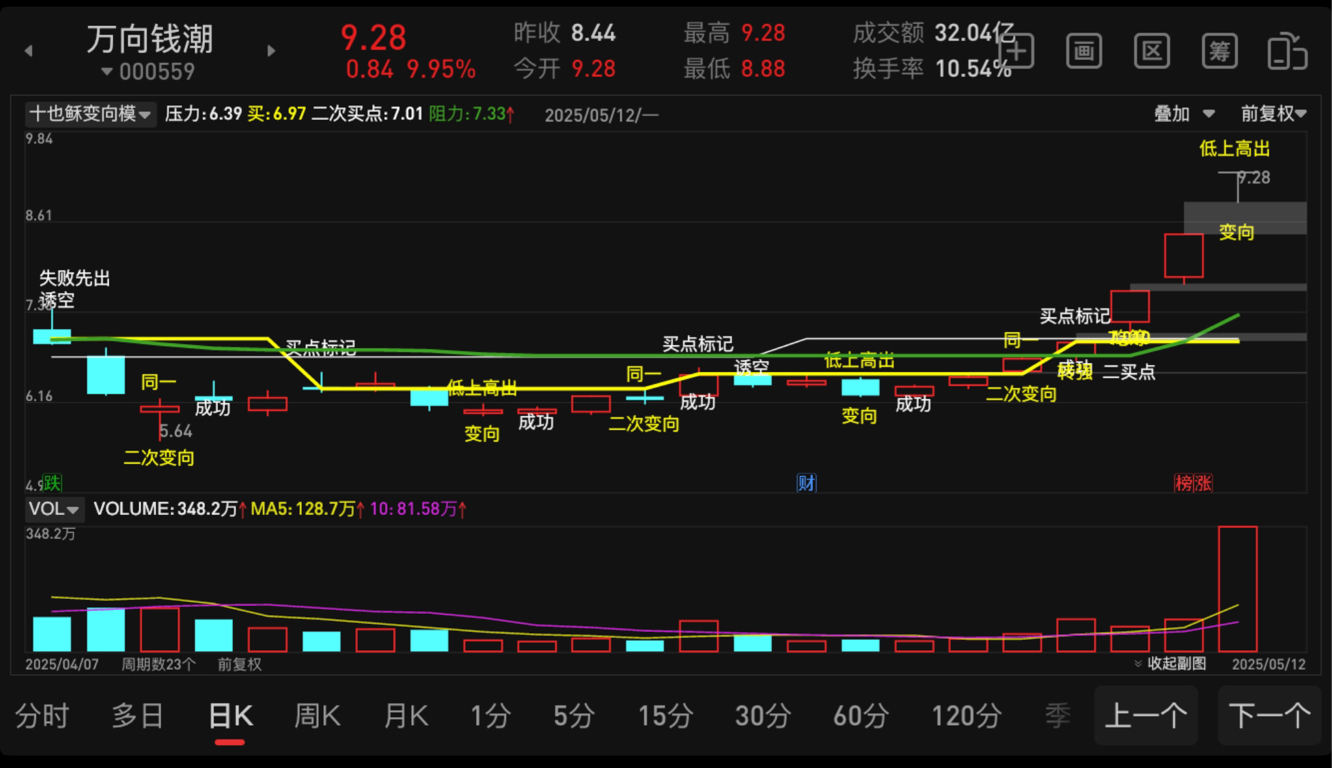Switch to the 1分 chart tab
This screenshot has height=768, width=1332.
pos(490,716)
